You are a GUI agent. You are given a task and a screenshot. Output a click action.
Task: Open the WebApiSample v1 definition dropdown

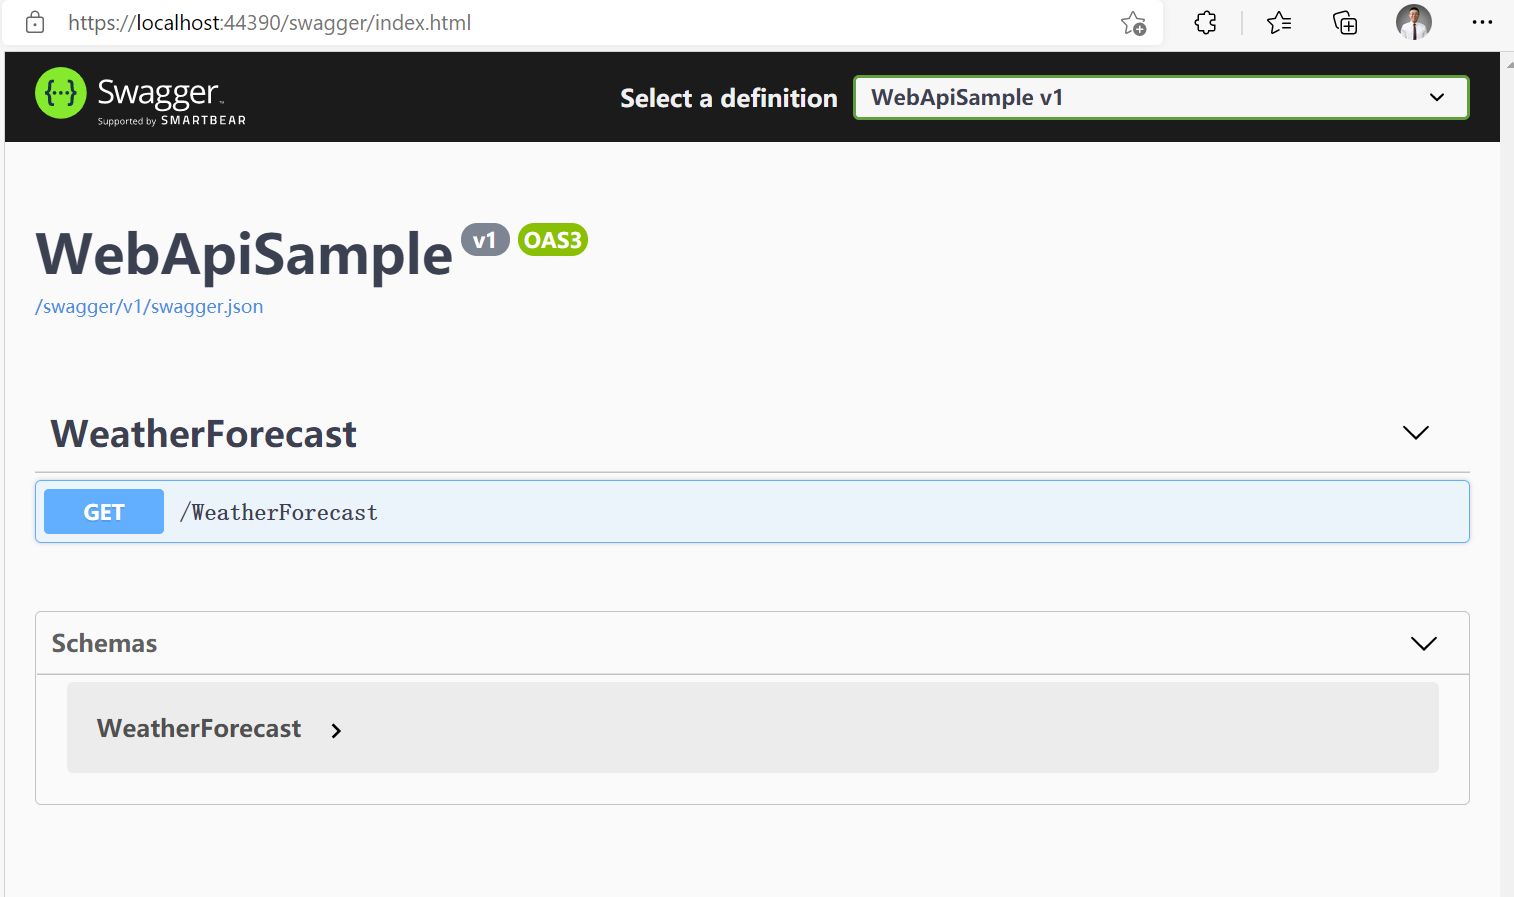coord(1161,97)
